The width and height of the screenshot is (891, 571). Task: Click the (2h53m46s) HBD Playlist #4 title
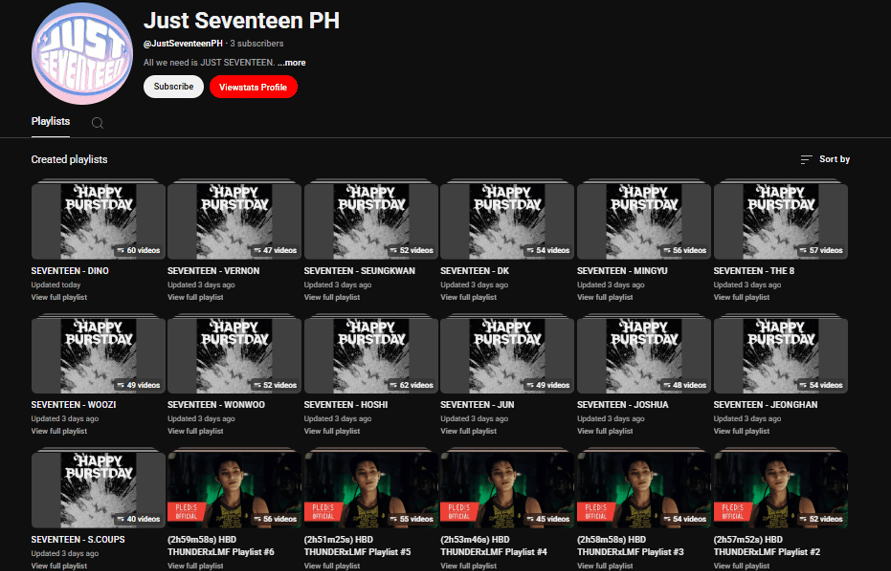494,546
